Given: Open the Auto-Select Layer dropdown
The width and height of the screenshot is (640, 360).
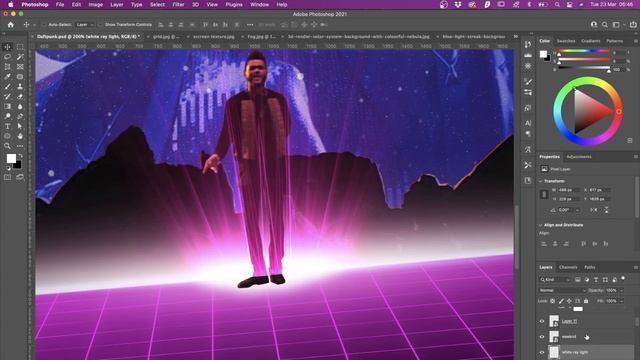Looking at the screenshot, I should point(84,25).
